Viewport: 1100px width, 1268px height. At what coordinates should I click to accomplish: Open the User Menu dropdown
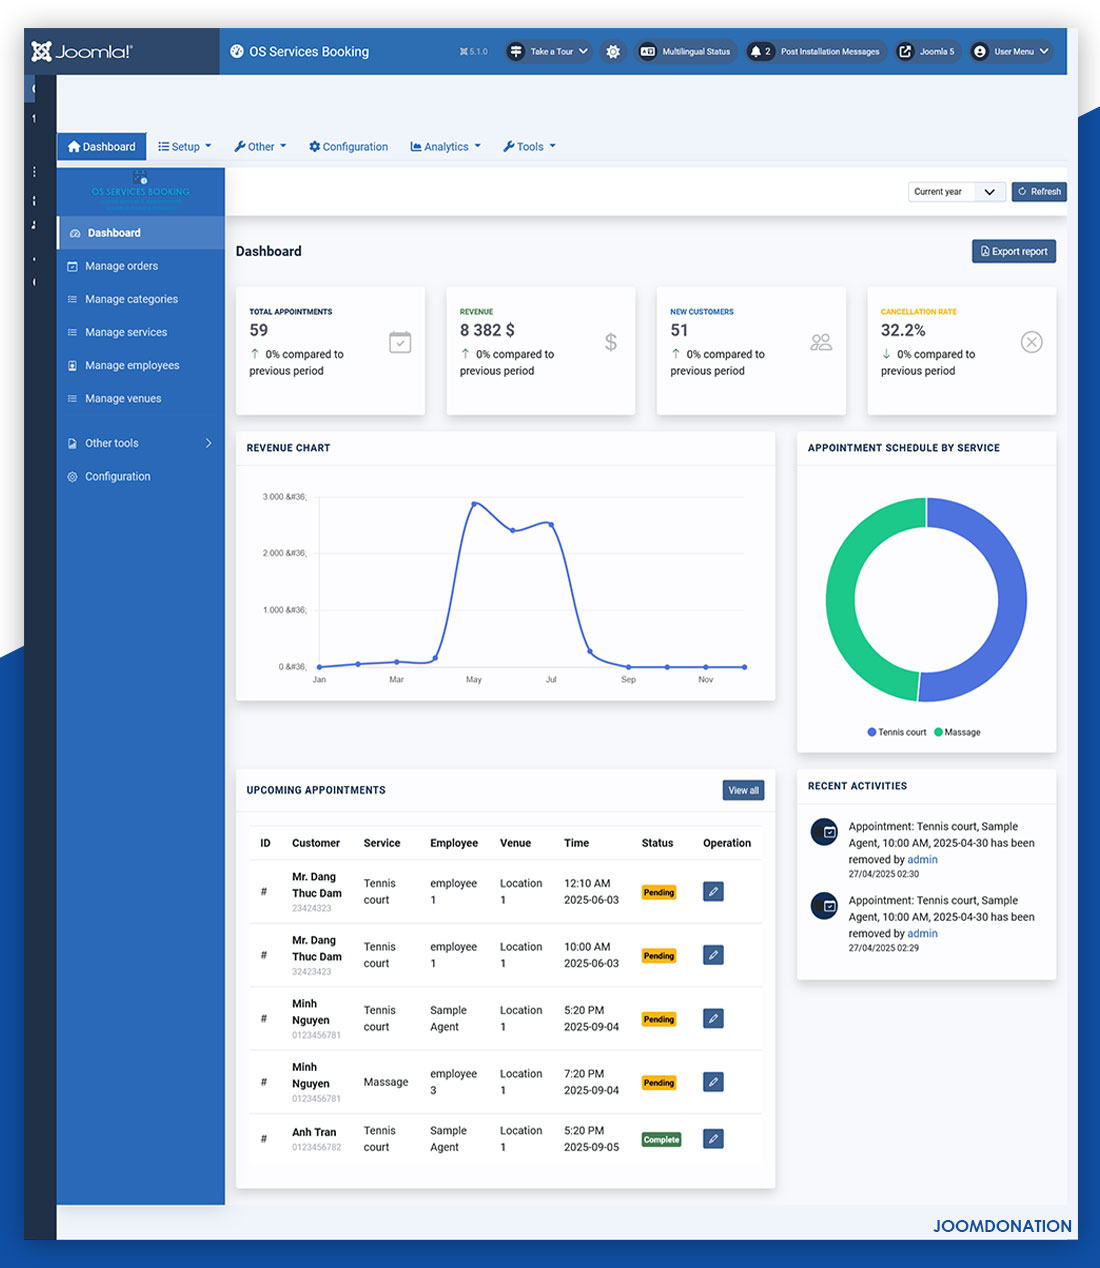point(1011,52)
